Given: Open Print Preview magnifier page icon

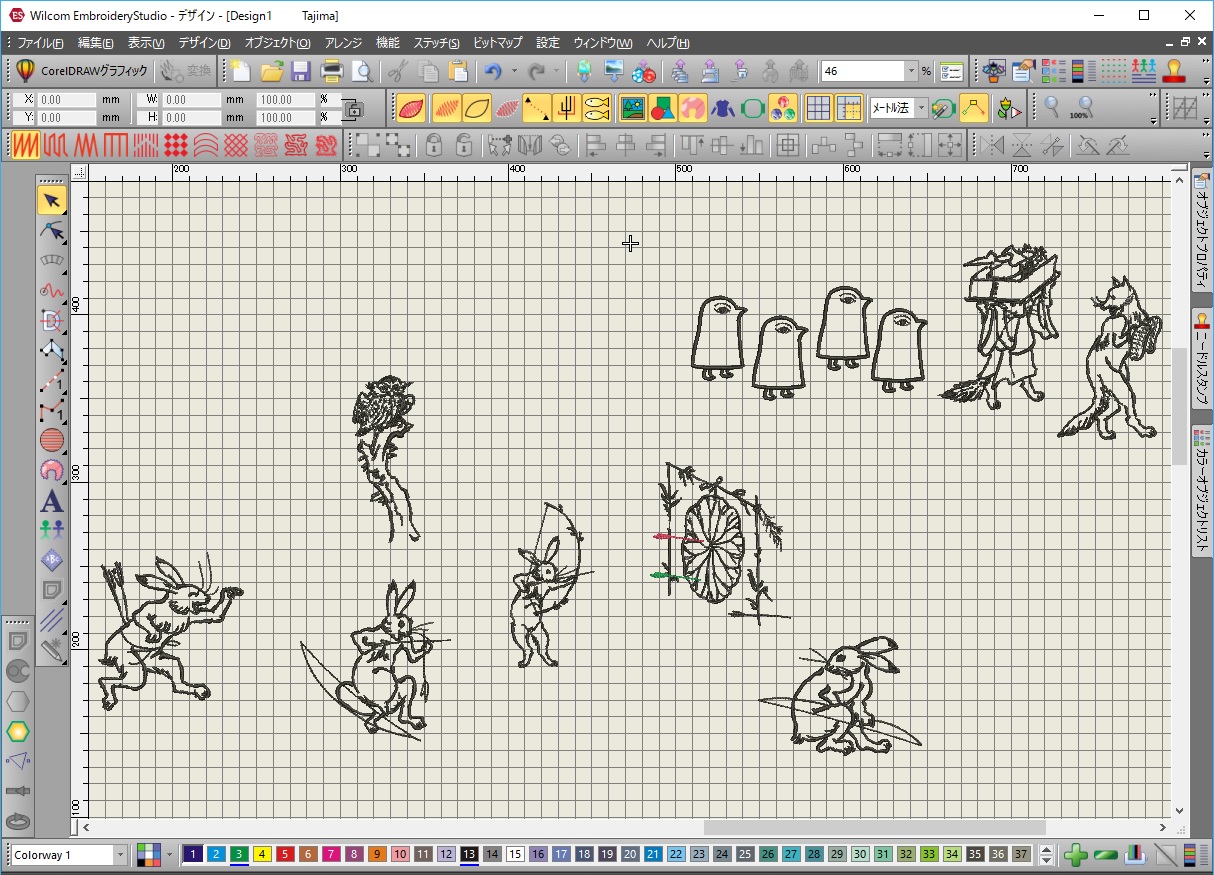Looking at the screenshot, I should [362, 71].
